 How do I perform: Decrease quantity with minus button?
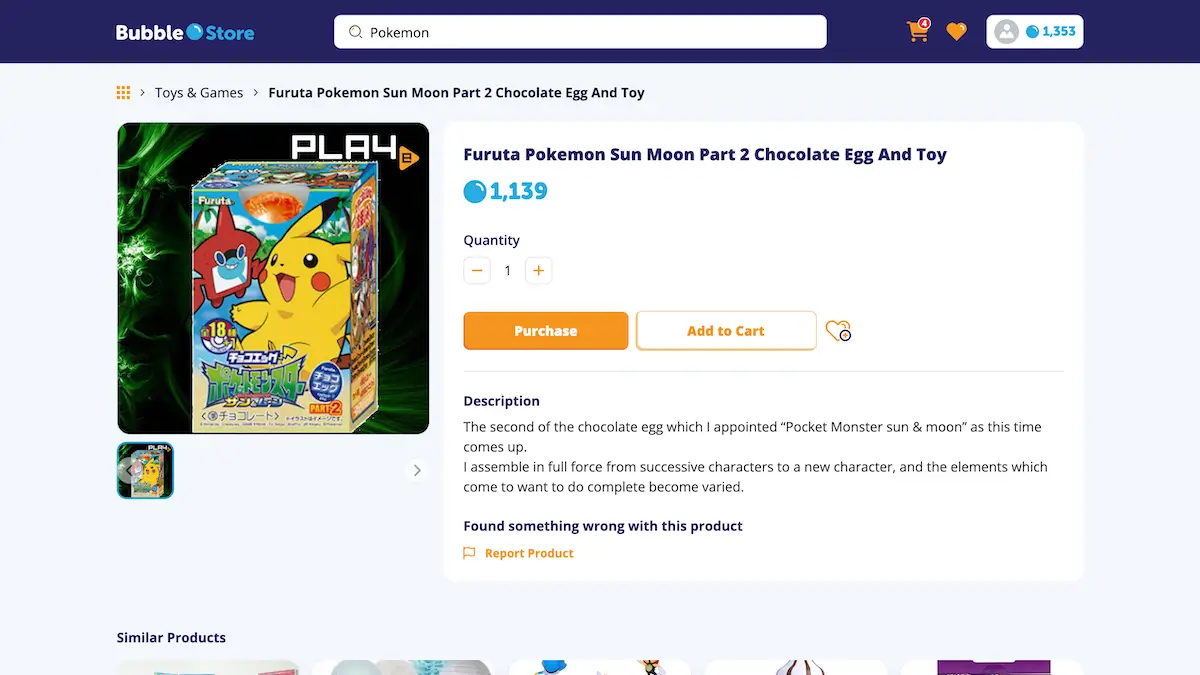[477, 270]
